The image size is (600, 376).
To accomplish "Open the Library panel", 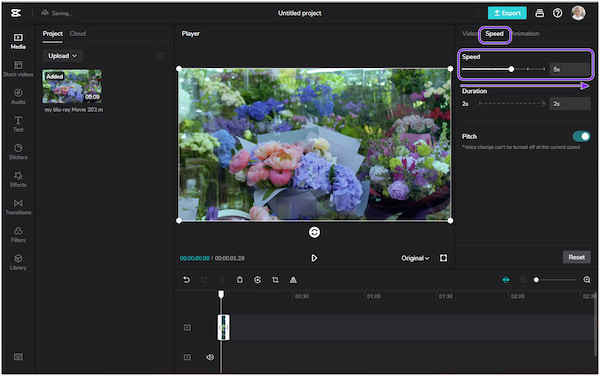I will point(18,262).
